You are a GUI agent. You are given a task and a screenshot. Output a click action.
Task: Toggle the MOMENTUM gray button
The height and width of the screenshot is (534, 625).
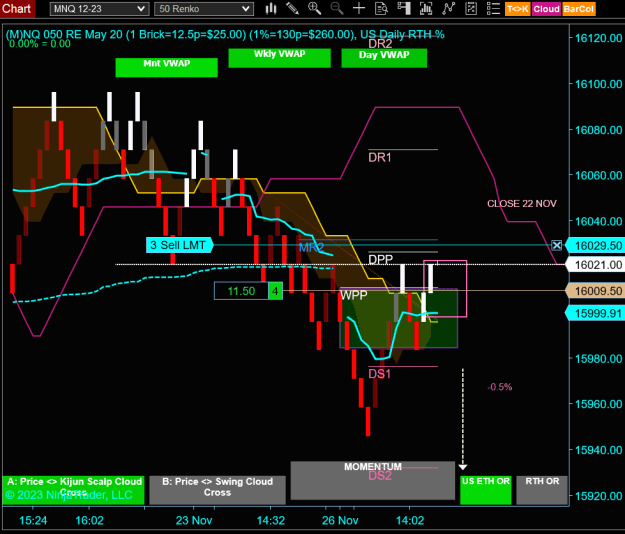click(373, 480)
